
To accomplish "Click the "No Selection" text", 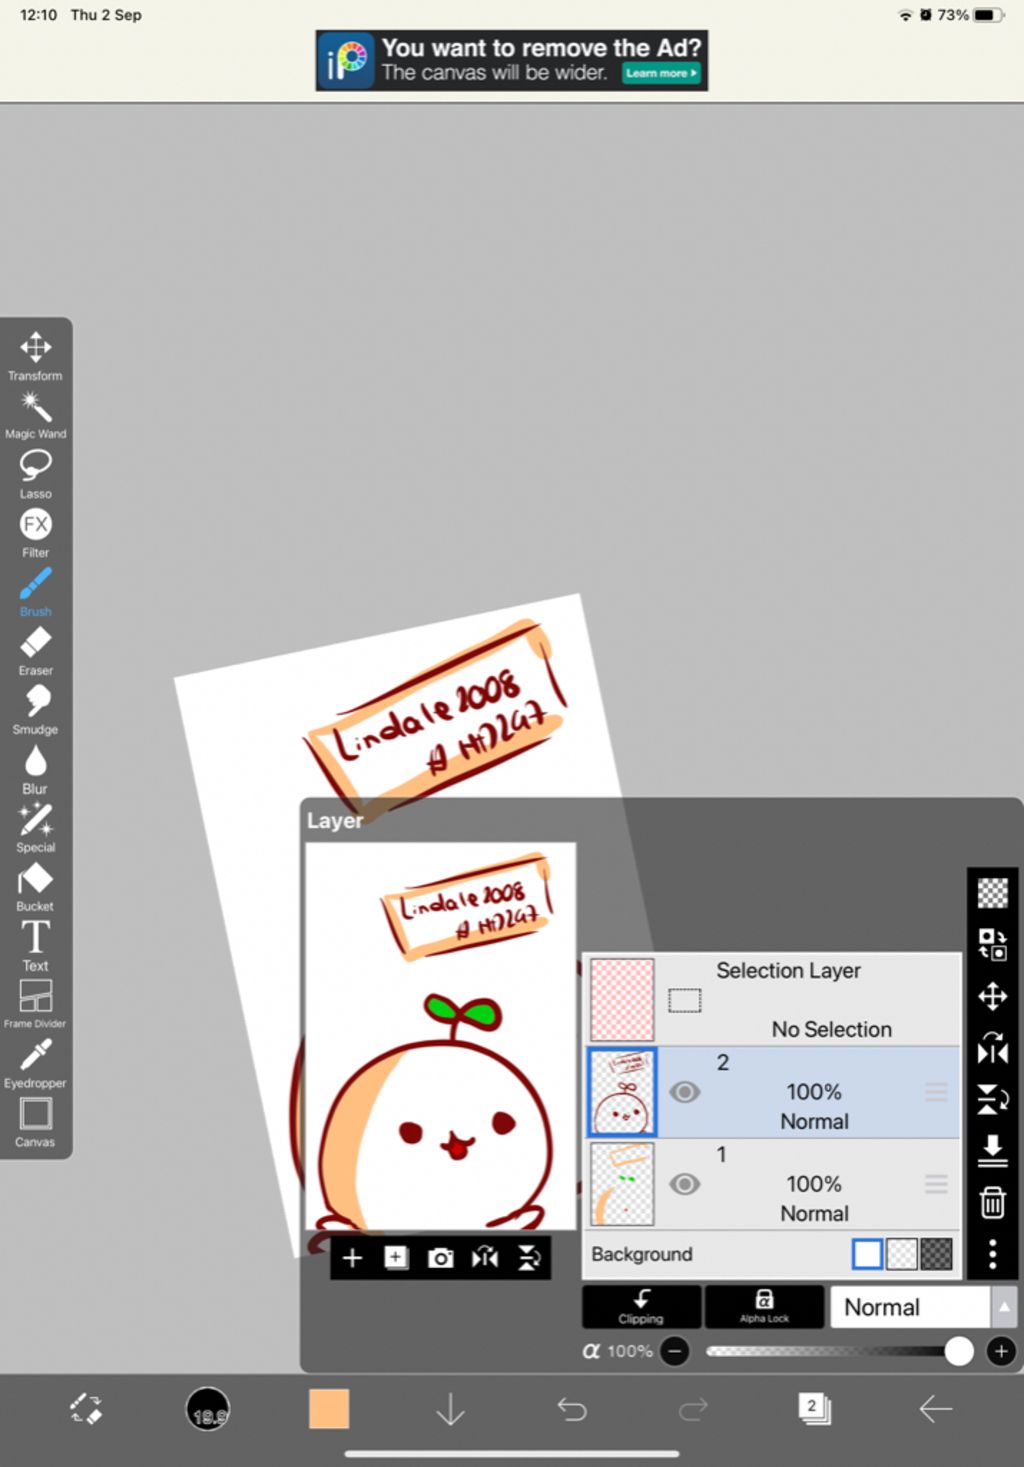I will (x=831, y=1029).
